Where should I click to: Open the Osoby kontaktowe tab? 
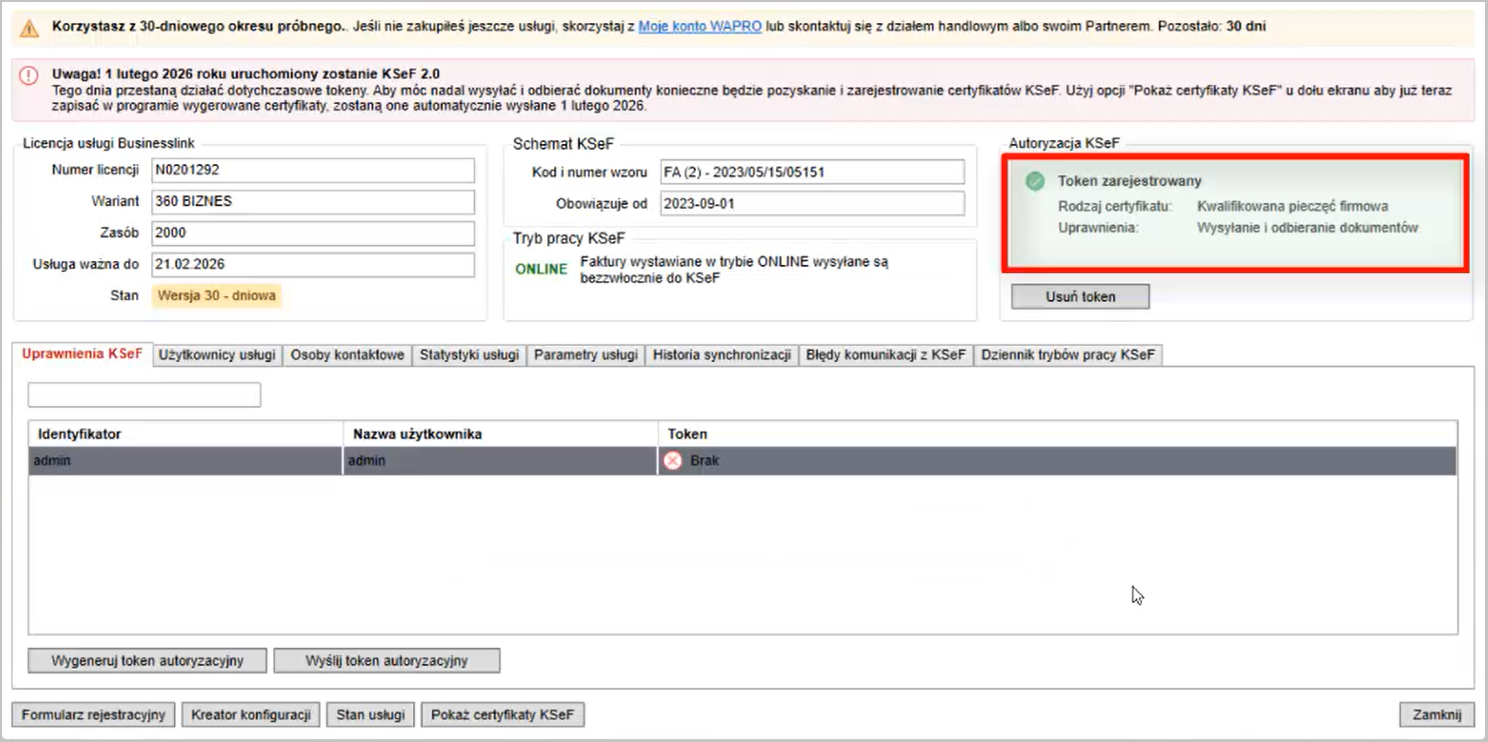[347, 355]
